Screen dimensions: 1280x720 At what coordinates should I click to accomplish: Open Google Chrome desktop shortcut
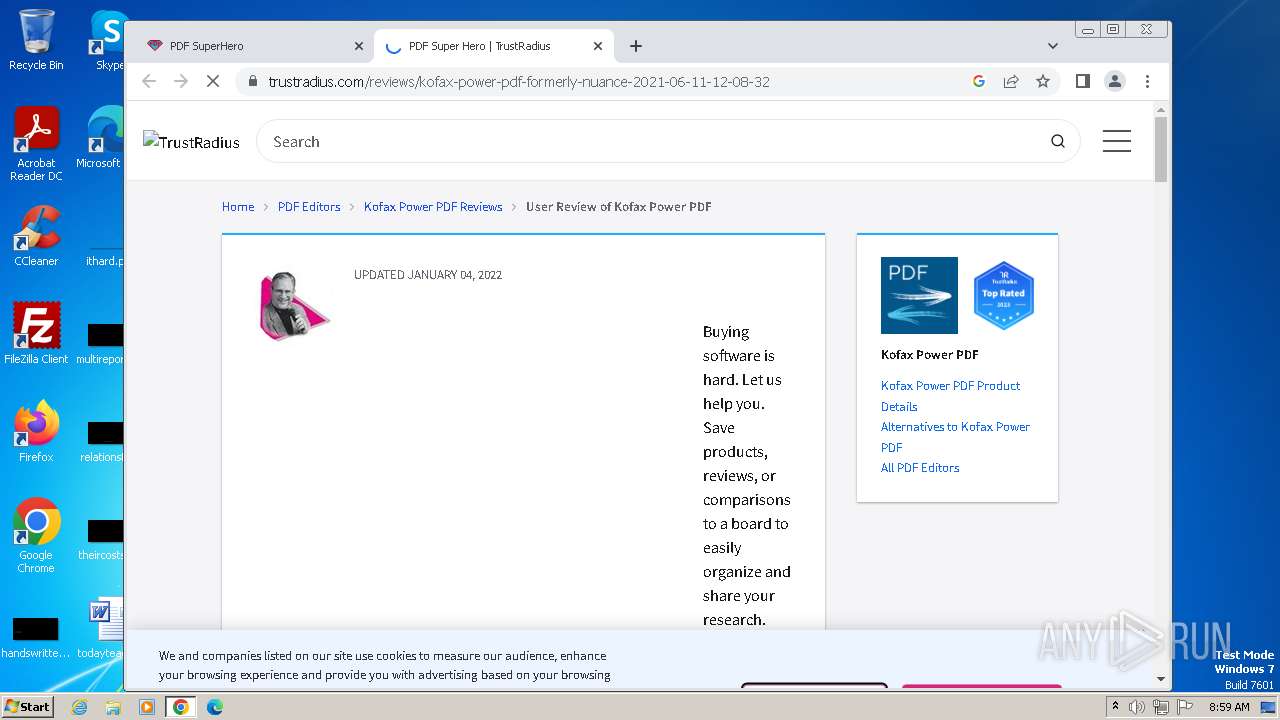pyautogui.click(x=36, y=535)
